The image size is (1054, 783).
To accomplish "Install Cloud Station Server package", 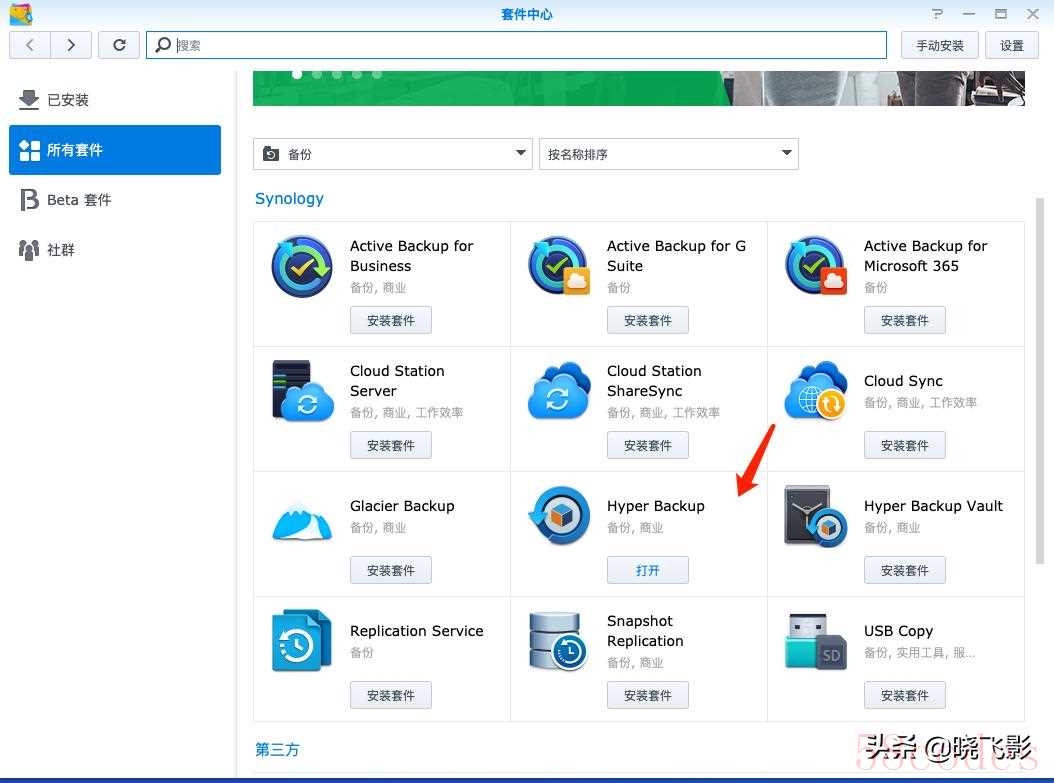I will tap(391, 446).
